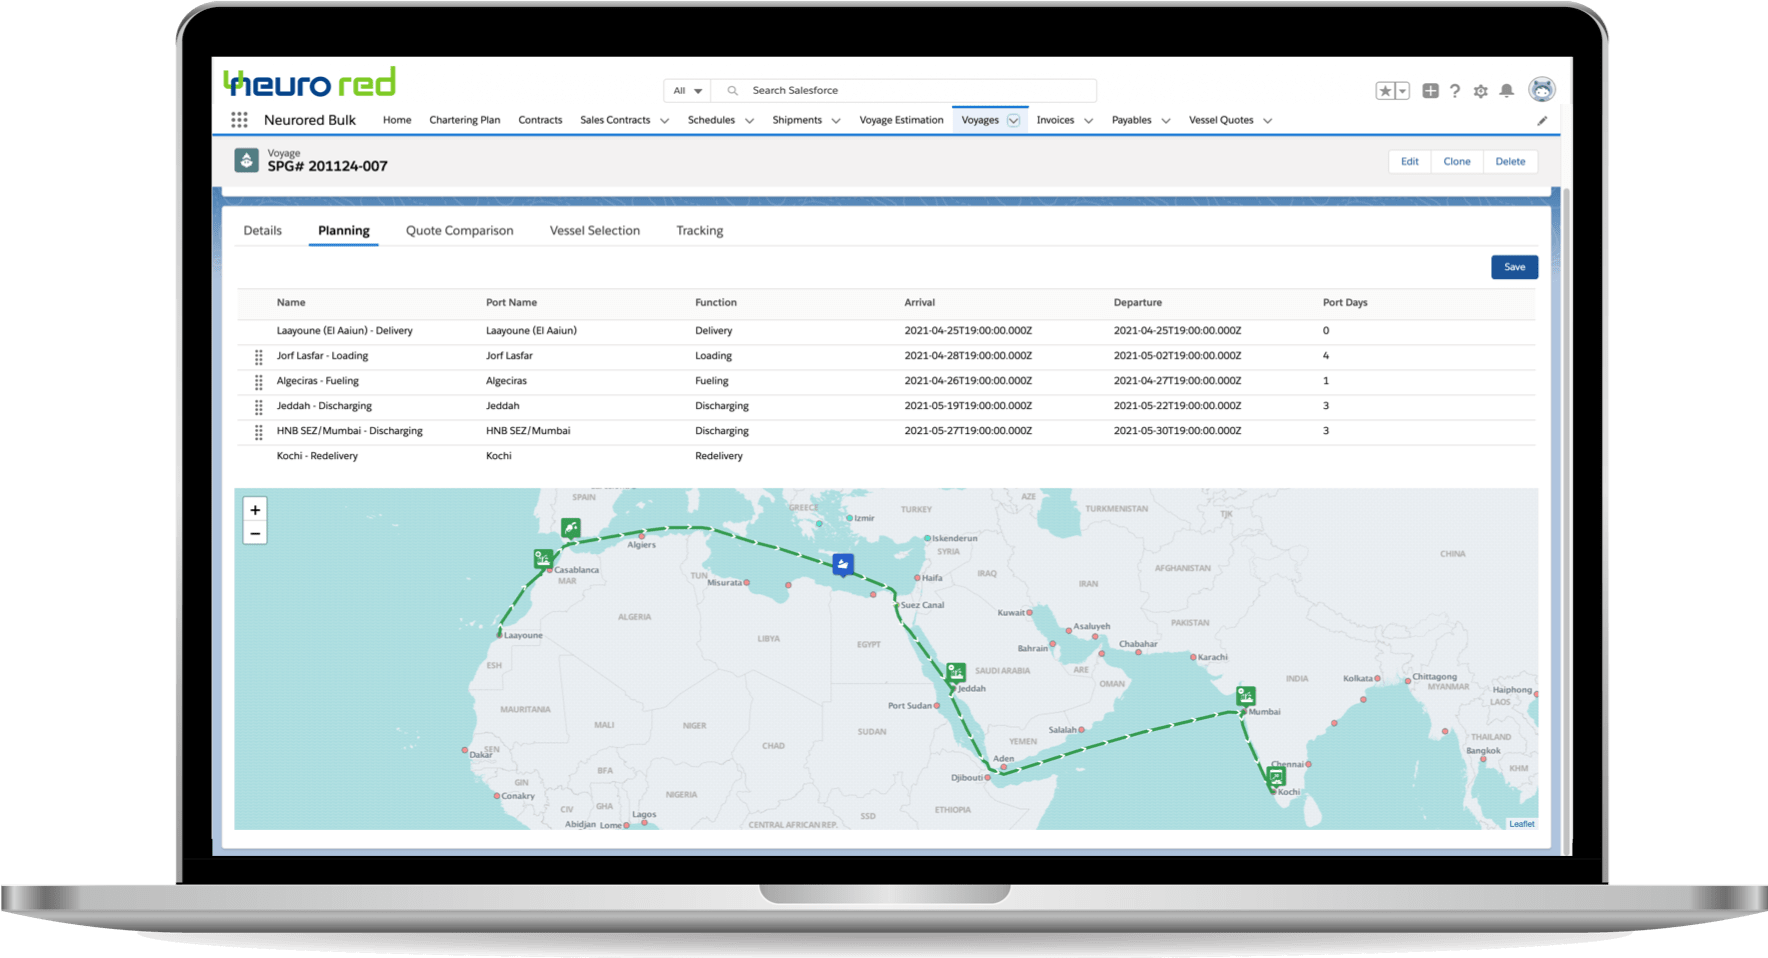Click the "Fueling" function cell
This screenshot has width=1768, height=958.
pos(712,381)
